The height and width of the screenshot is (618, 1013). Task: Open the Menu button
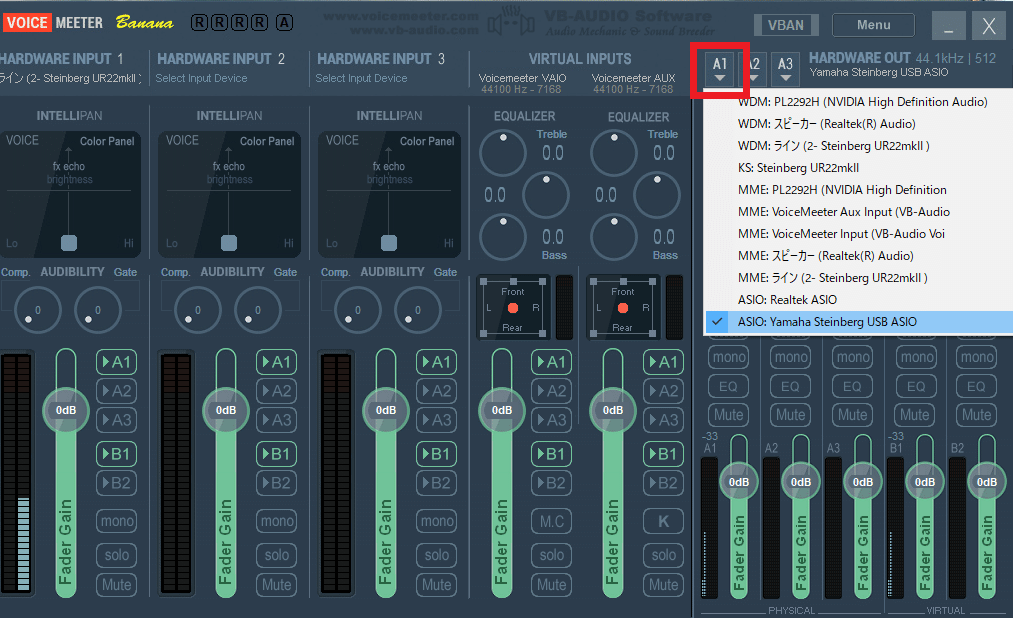tap(873, 25)
